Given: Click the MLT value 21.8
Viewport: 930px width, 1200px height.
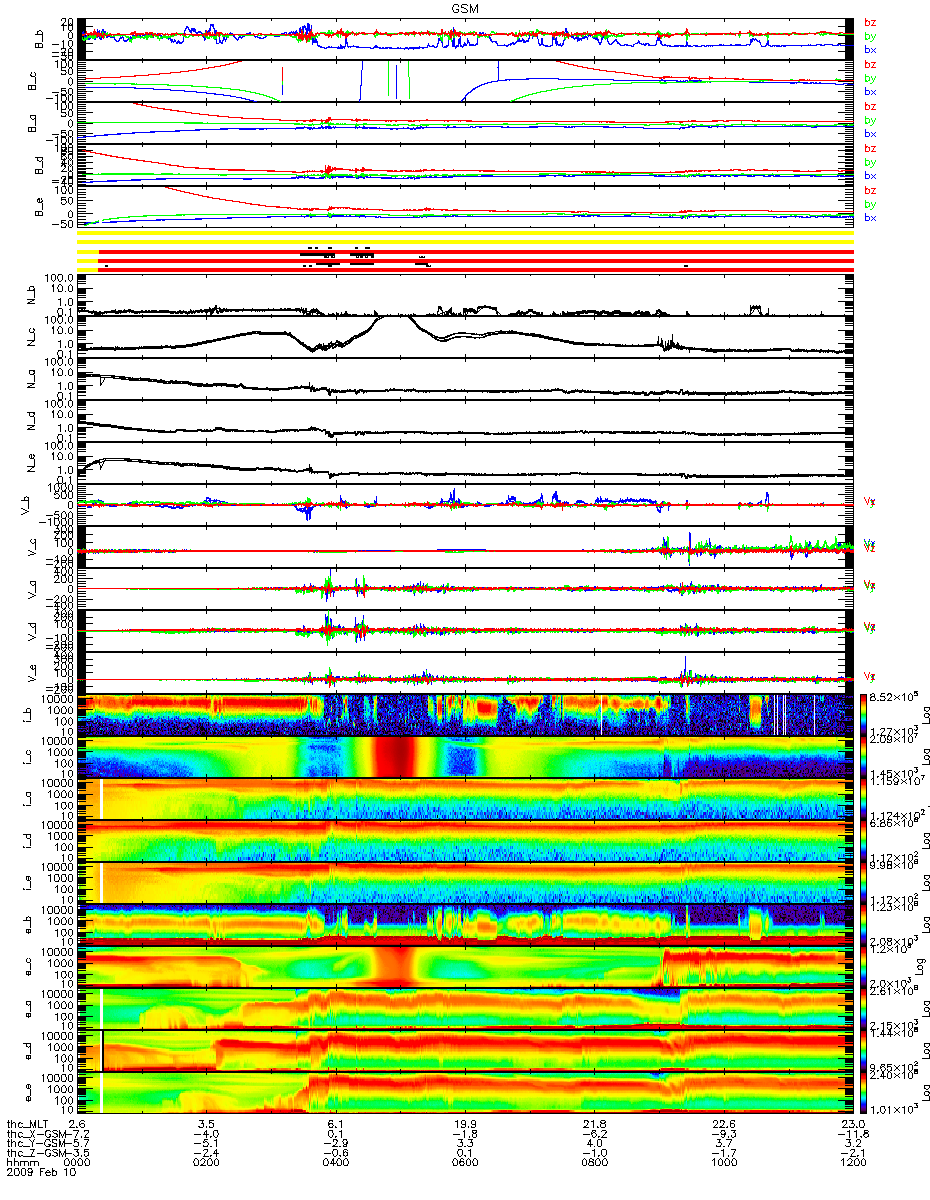Looking at the screenshot, I should (x=595, y=1125).
